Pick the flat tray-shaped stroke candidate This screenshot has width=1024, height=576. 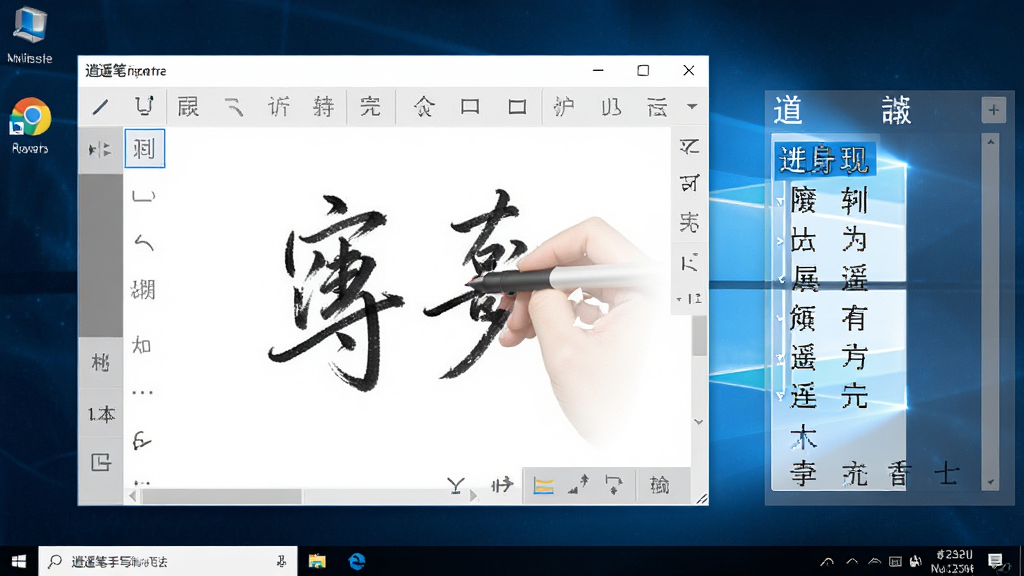click(143, 196)
